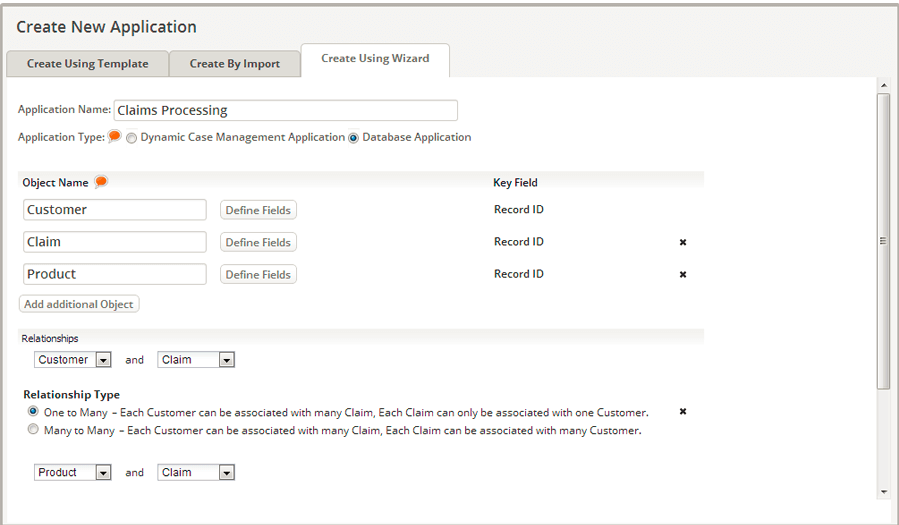
Task: Click Define Fields for Product object
Action: click(258, 274)
